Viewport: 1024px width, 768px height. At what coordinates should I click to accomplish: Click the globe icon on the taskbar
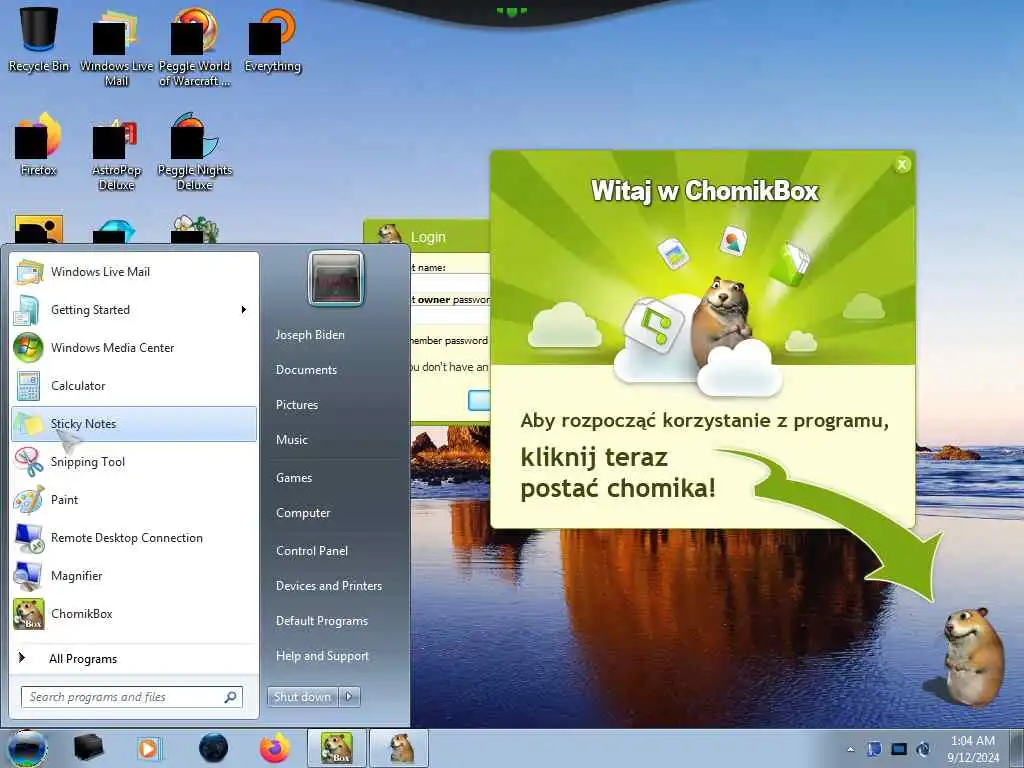point(214,748)
